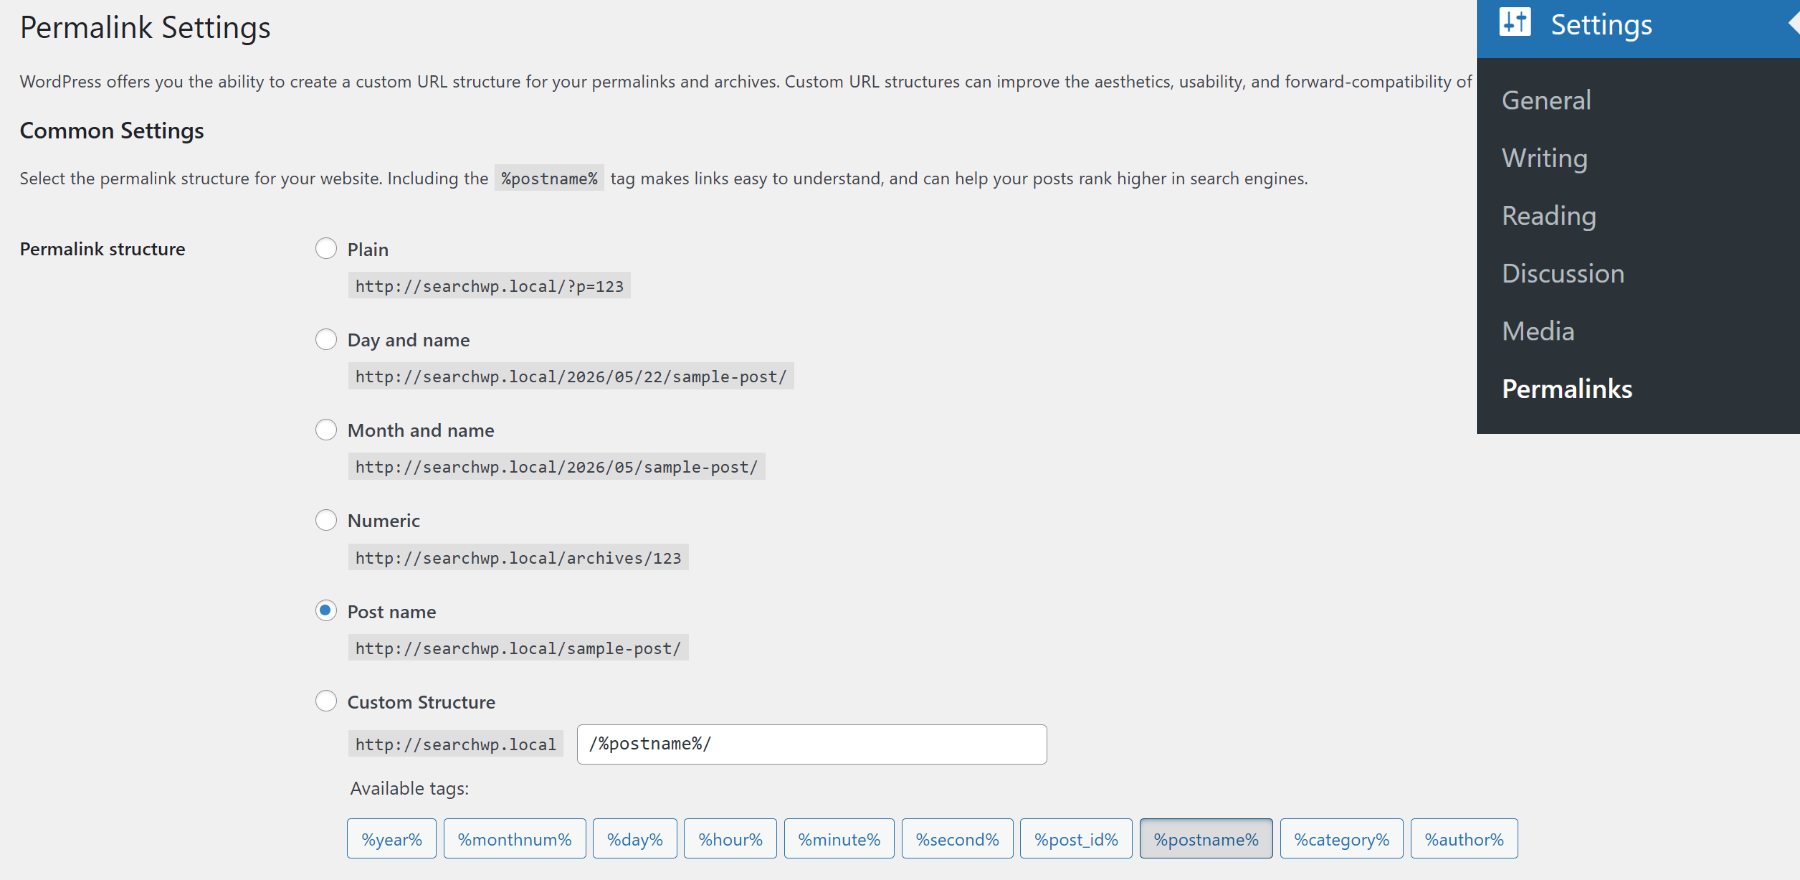Insert the %post_id% tag

pyautogui.click(x=1076, y=839)
